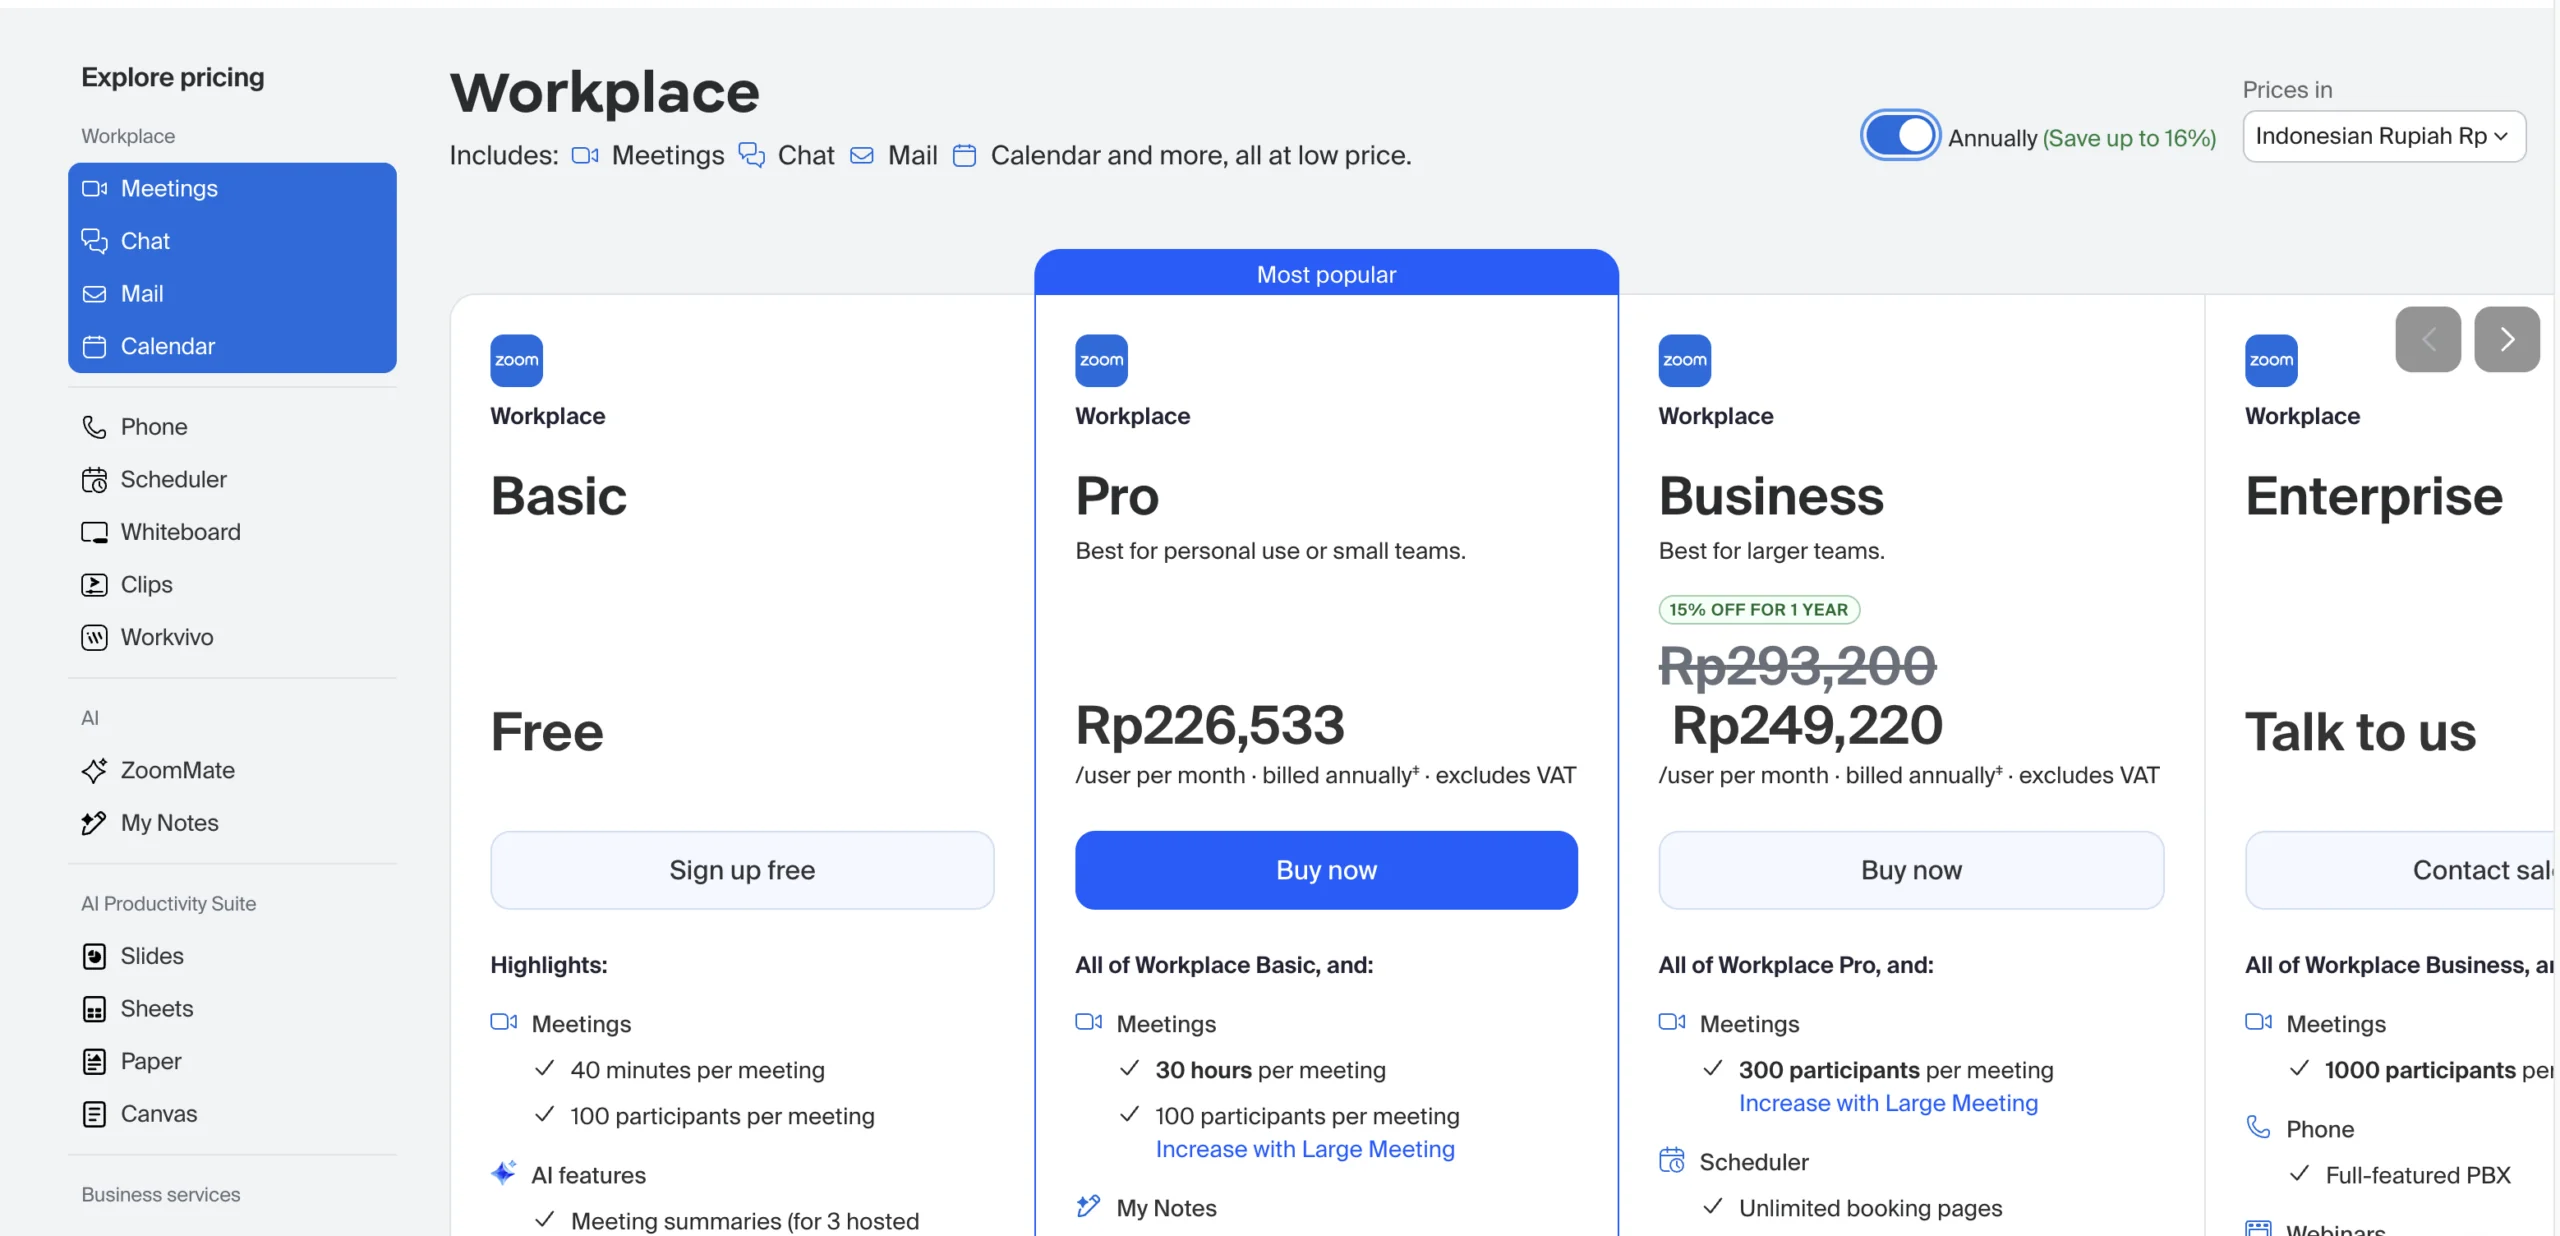Click the My Notes pen icon in sidebar
Viewport: 2560px width, 1236px height.
94,823
